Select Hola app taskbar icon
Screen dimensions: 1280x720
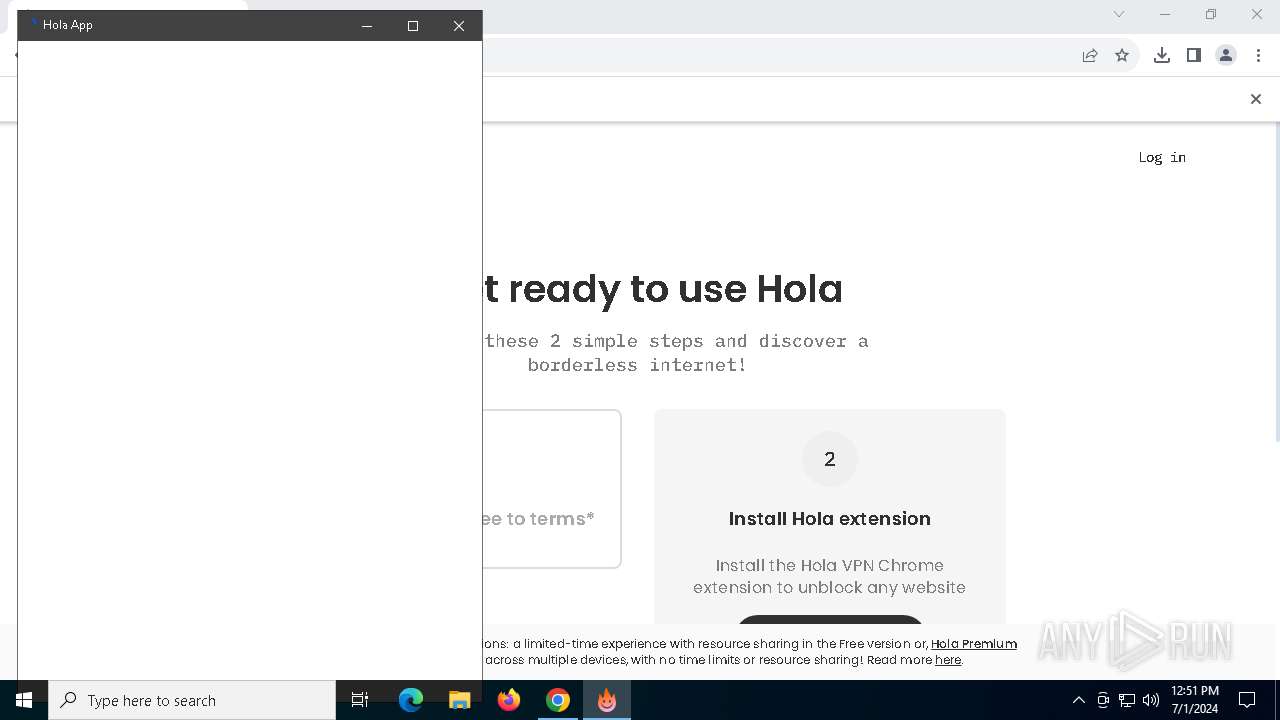click(607, 700)
